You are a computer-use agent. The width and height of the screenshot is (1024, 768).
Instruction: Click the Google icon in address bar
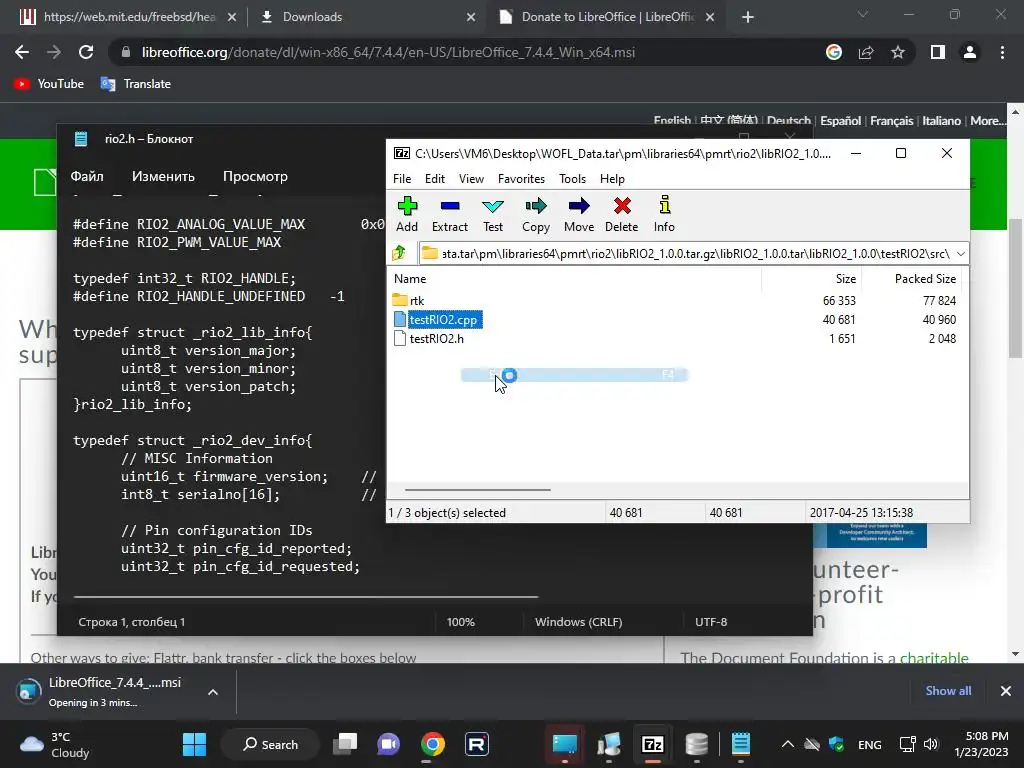pyautogui.click(x=833, y=52)
